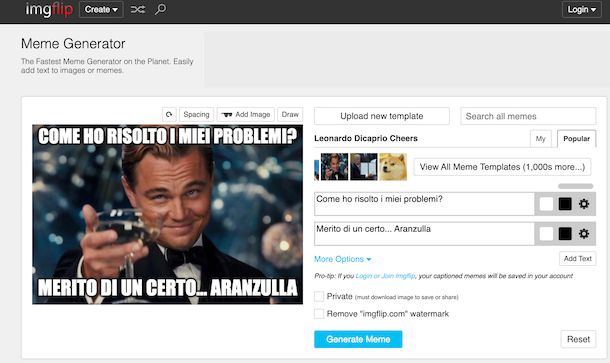Click the rotate image icon above meme
This screenshot has height=363, width=610.
[169, 114]
